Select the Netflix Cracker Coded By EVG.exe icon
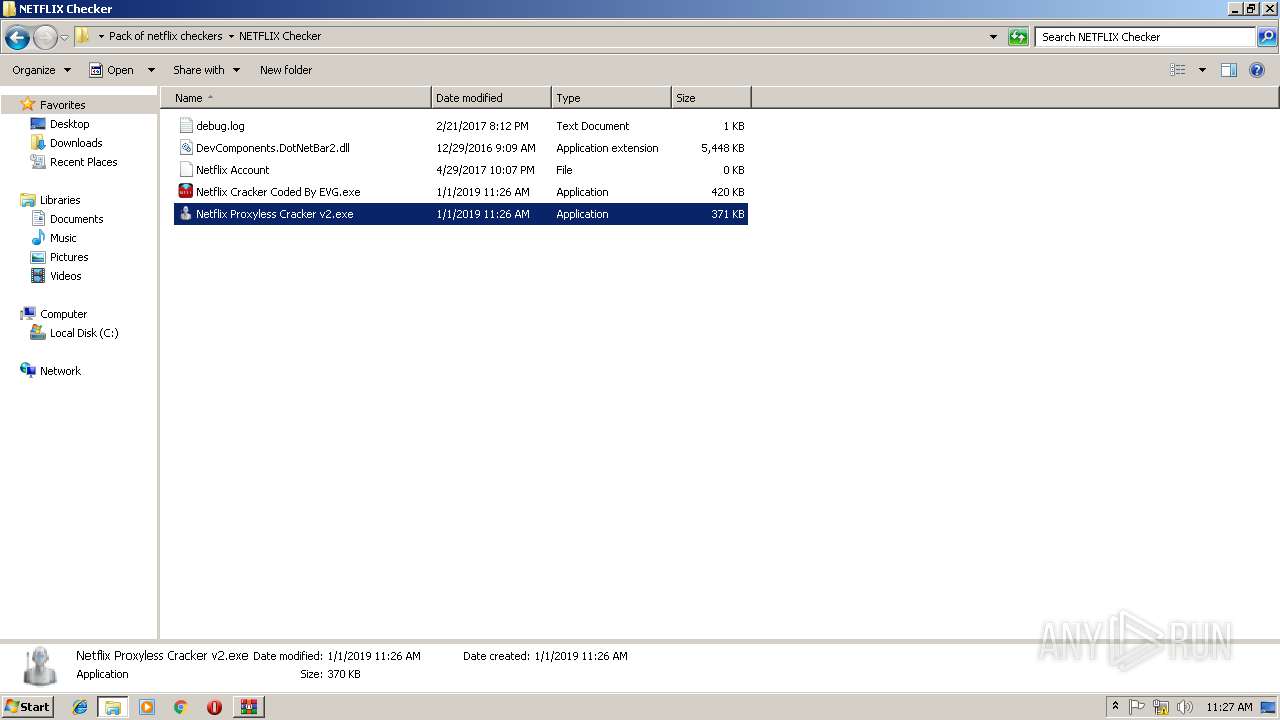1280x720 pixels. 185,192
